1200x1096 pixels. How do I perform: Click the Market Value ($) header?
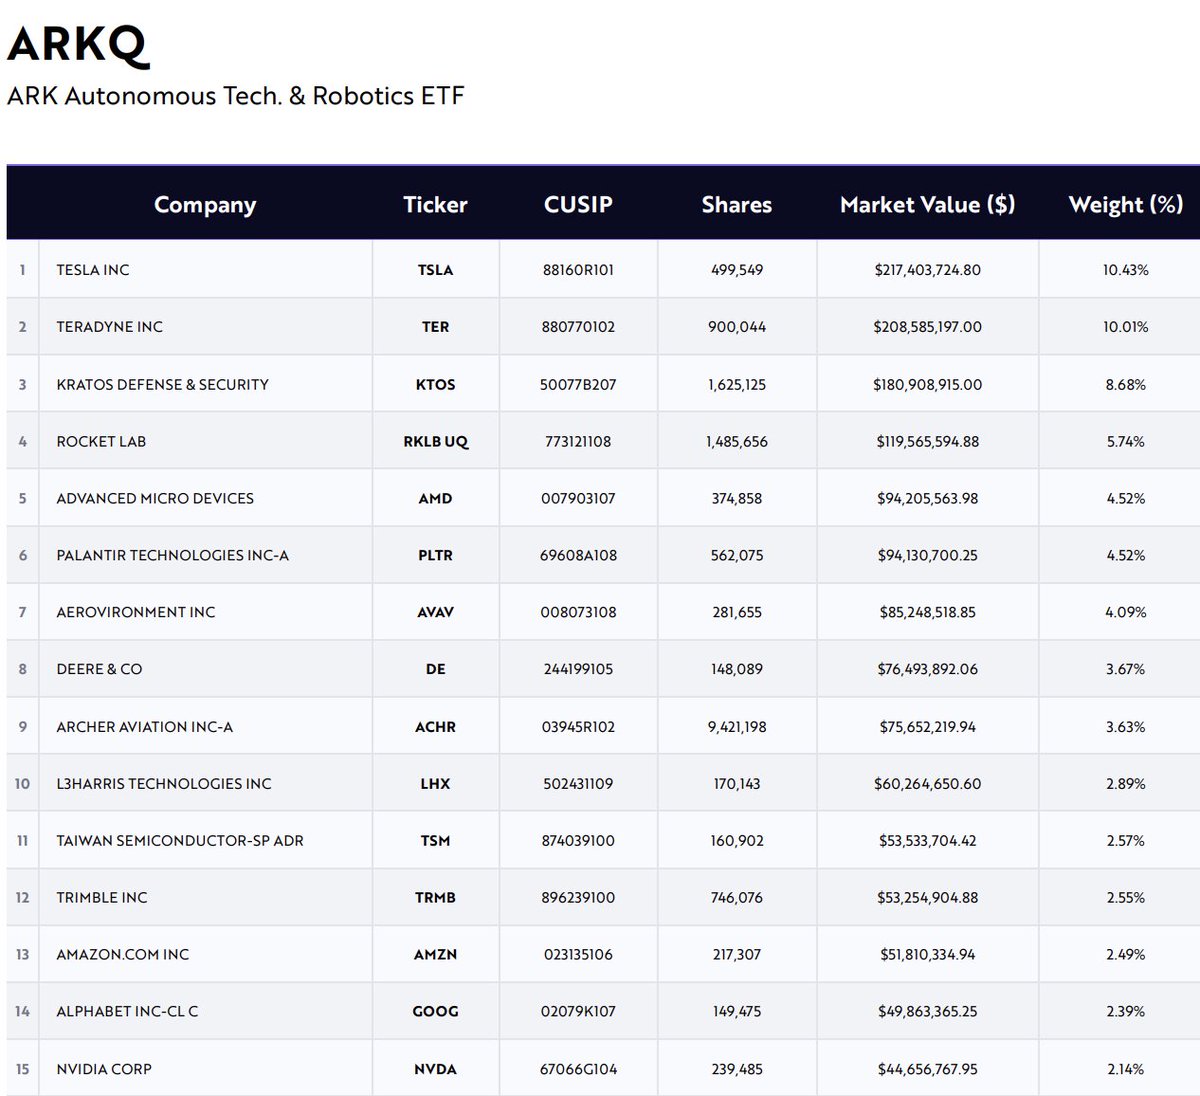(927, 205)
